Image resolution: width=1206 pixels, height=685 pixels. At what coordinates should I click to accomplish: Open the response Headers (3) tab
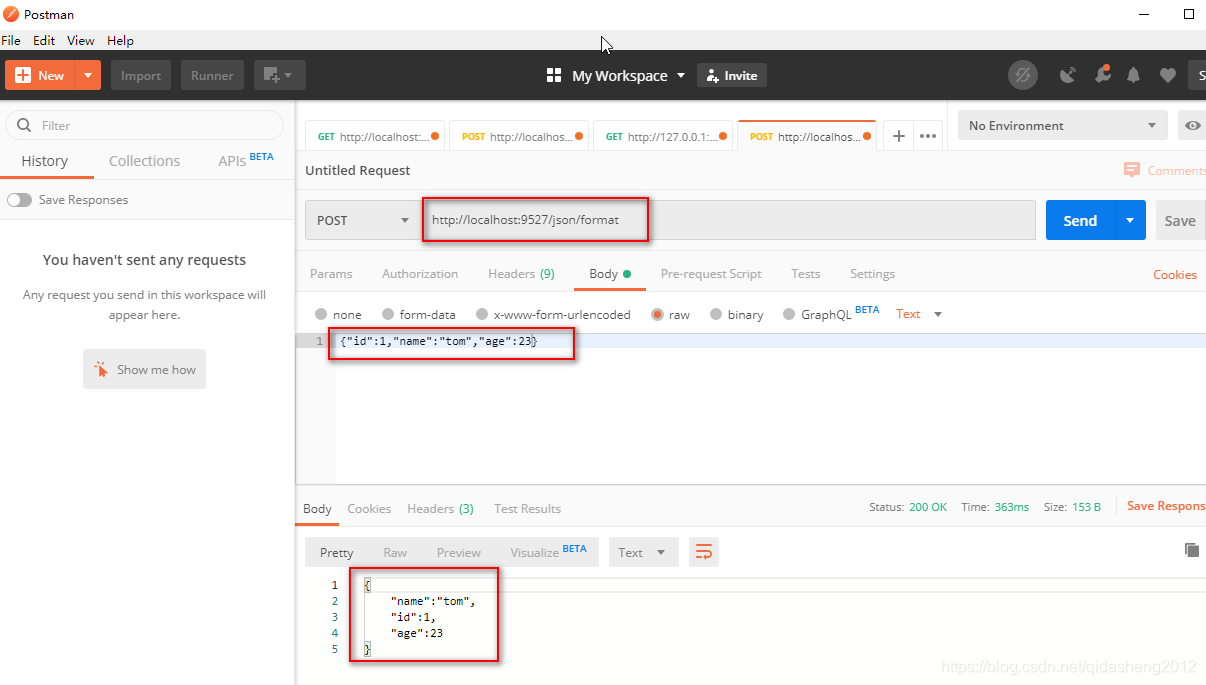(440, 509)
